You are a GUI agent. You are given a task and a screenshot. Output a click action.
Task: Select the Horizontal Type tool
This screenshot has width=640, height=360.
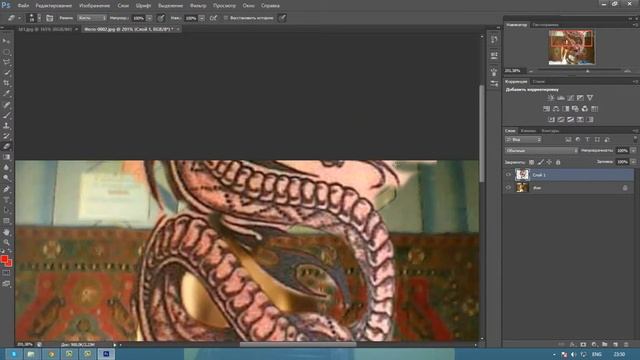6,200
